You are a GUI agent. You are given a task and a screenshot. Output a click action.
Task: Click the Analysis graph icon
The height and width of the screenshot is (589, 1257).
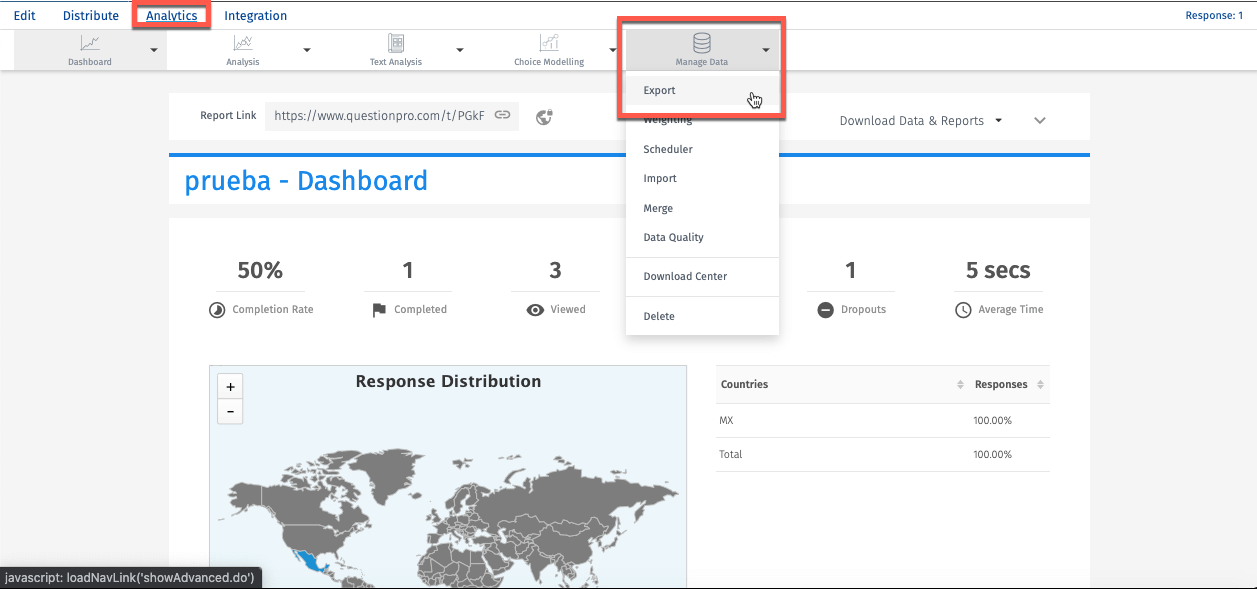click(x=242, y=43)
